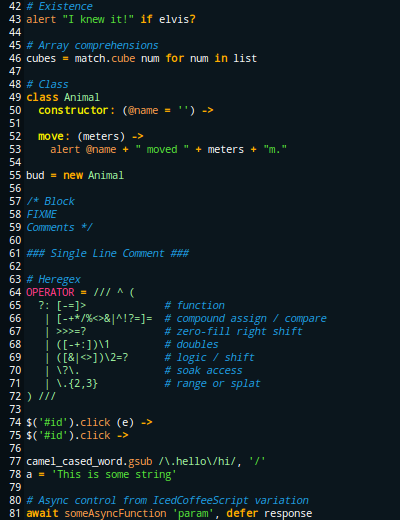Click "response" on line 81

point(288,513)
